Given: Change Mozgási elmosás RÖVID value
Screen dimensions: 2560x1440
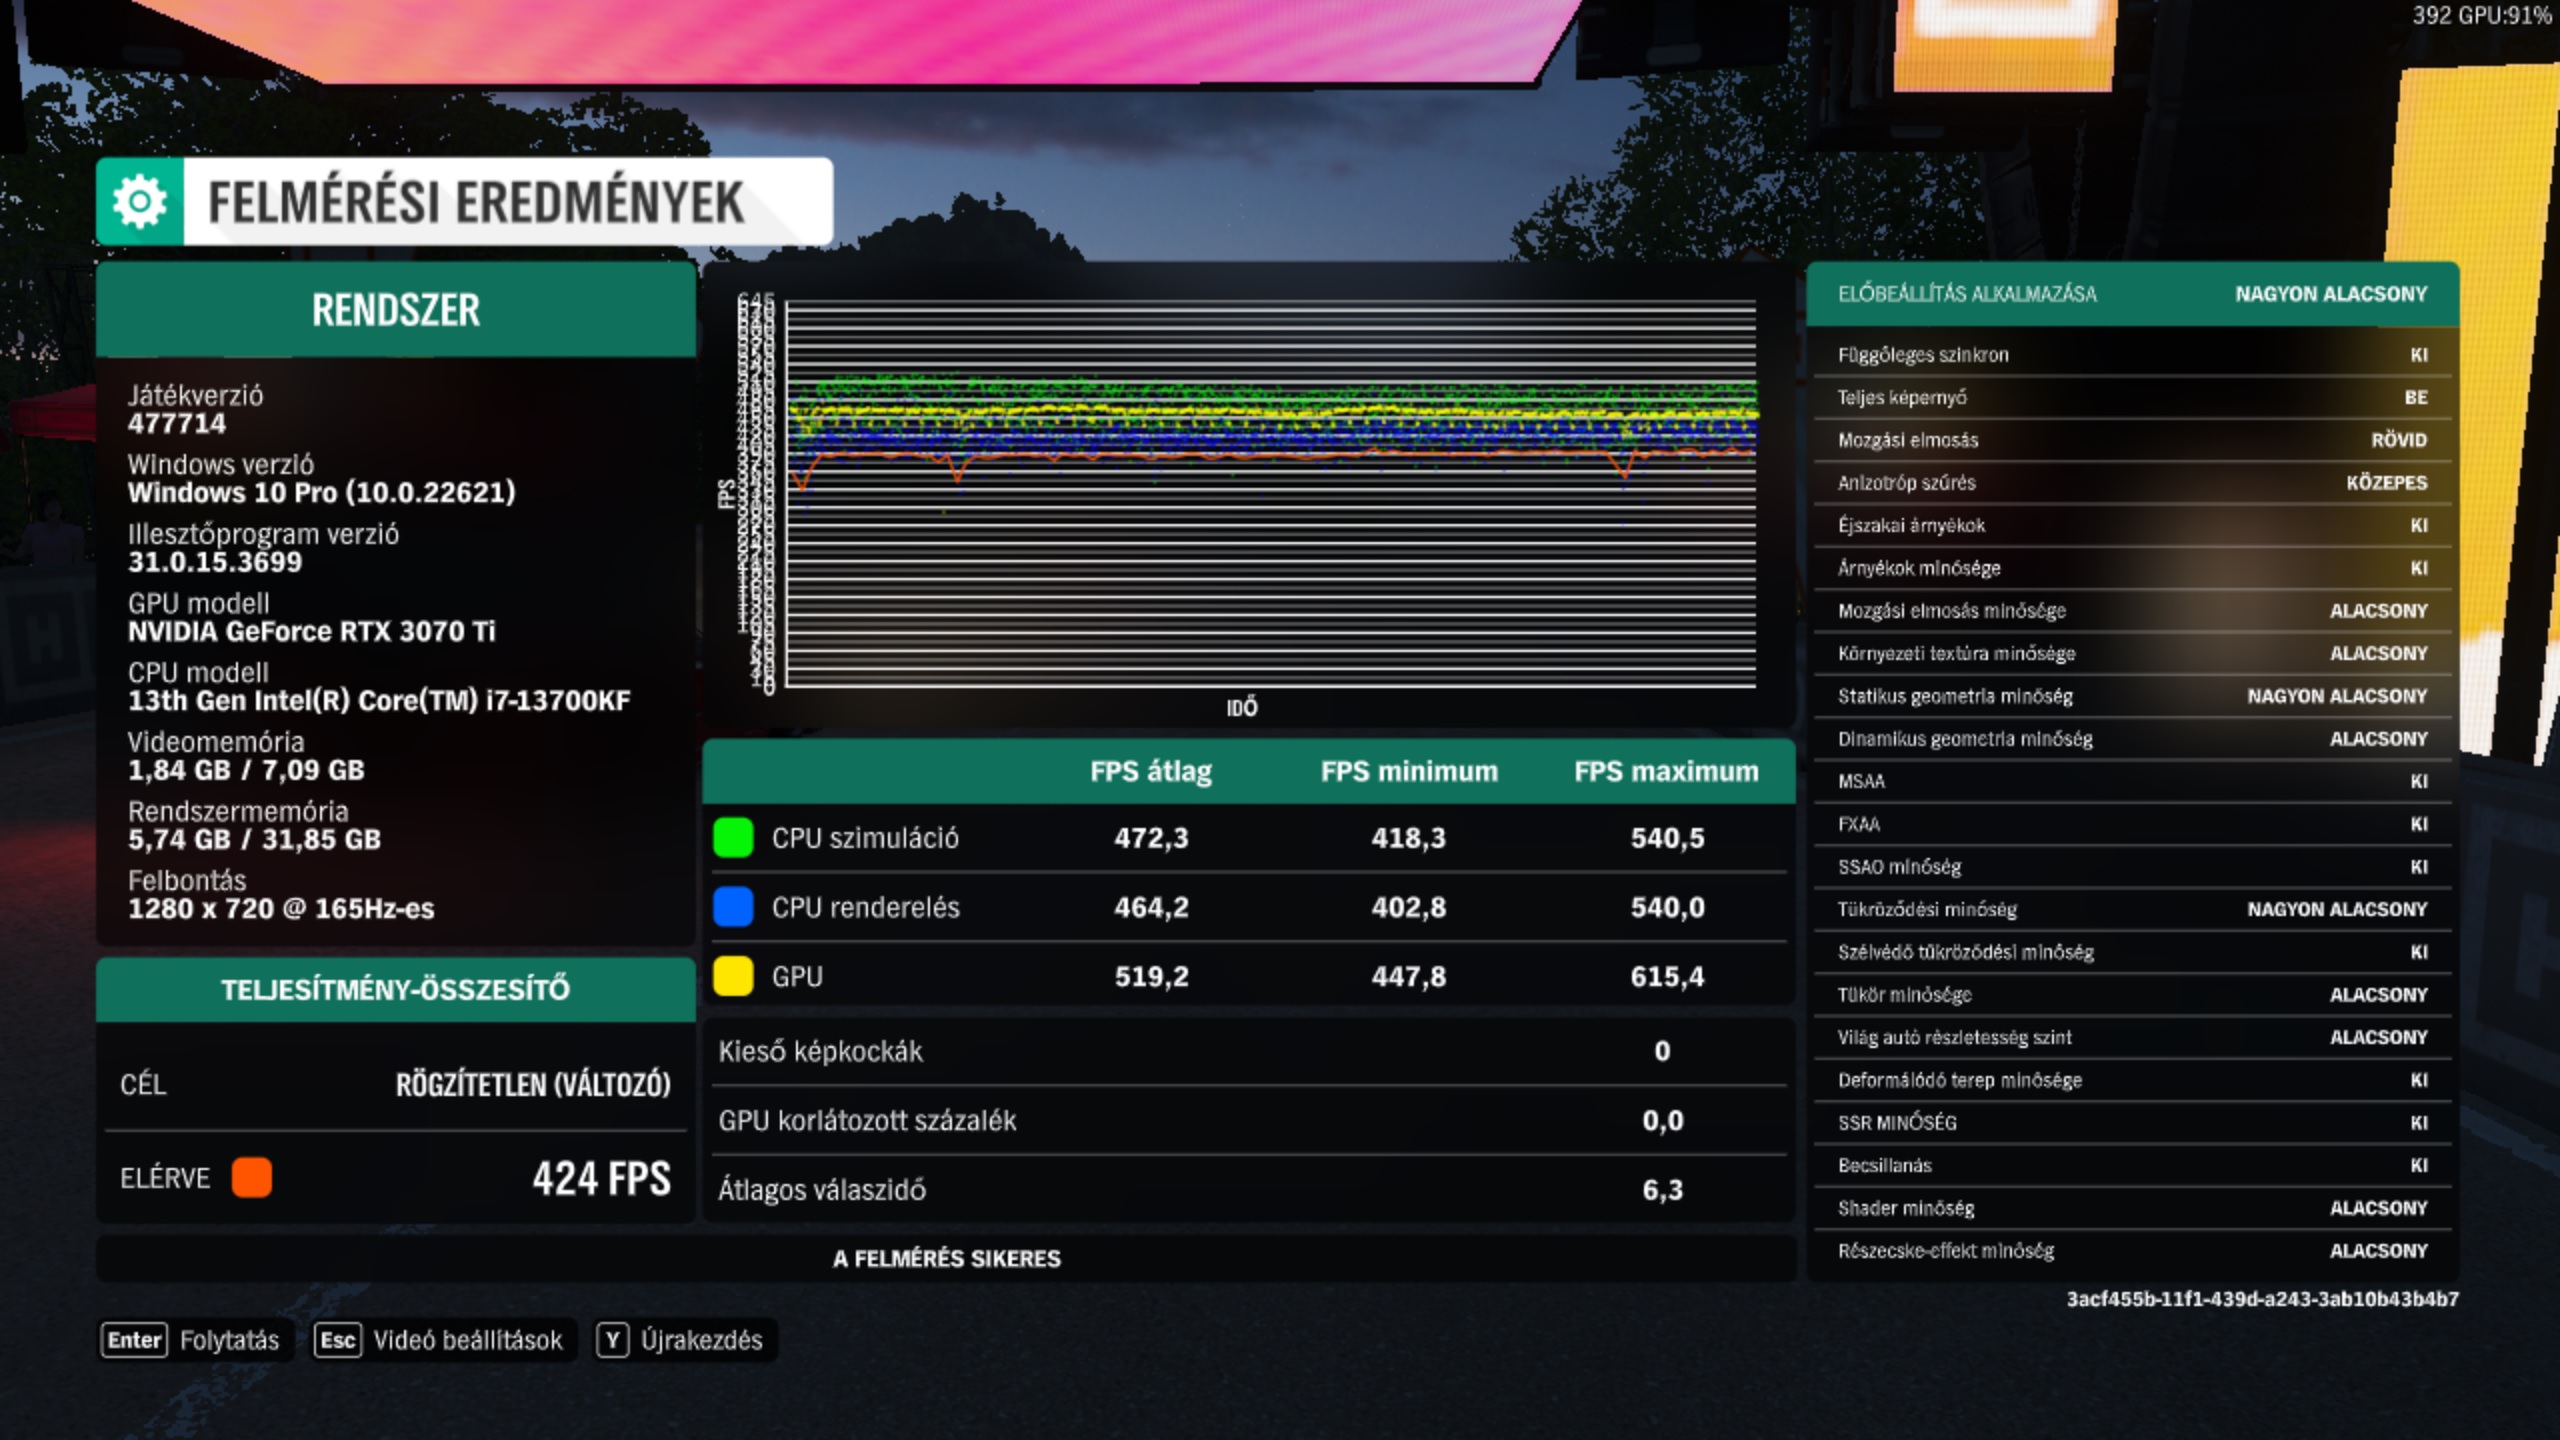Looking at the screenshot, I should [x=2398, y=440].
